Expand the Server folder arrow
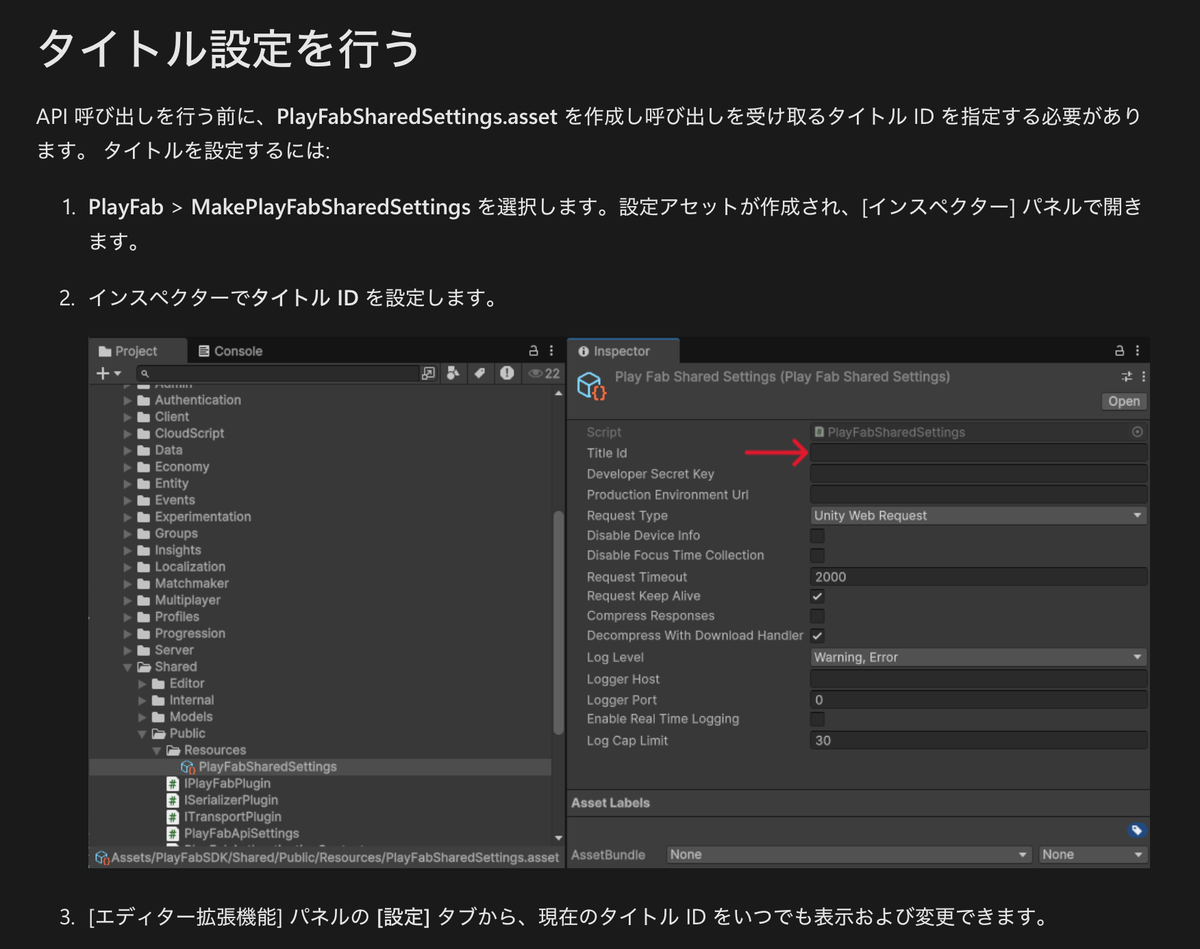 point(128,650)
